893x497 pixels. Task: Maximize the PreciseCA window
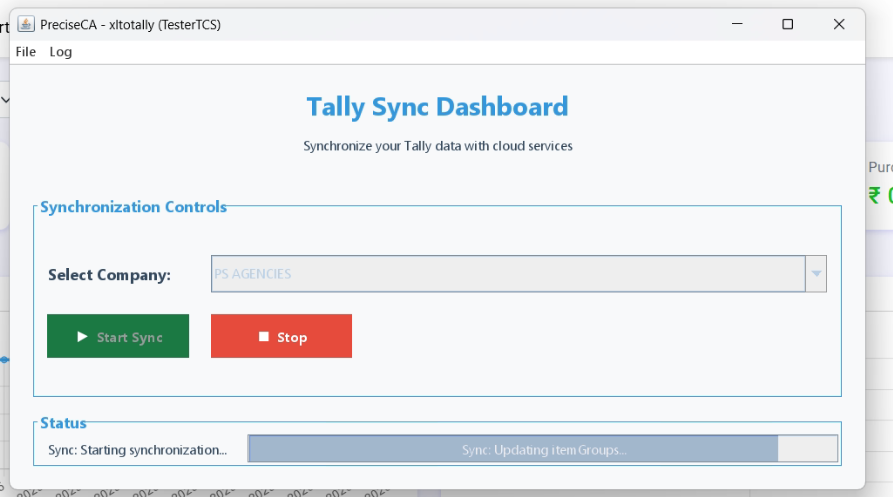click(x=788, y=24)
